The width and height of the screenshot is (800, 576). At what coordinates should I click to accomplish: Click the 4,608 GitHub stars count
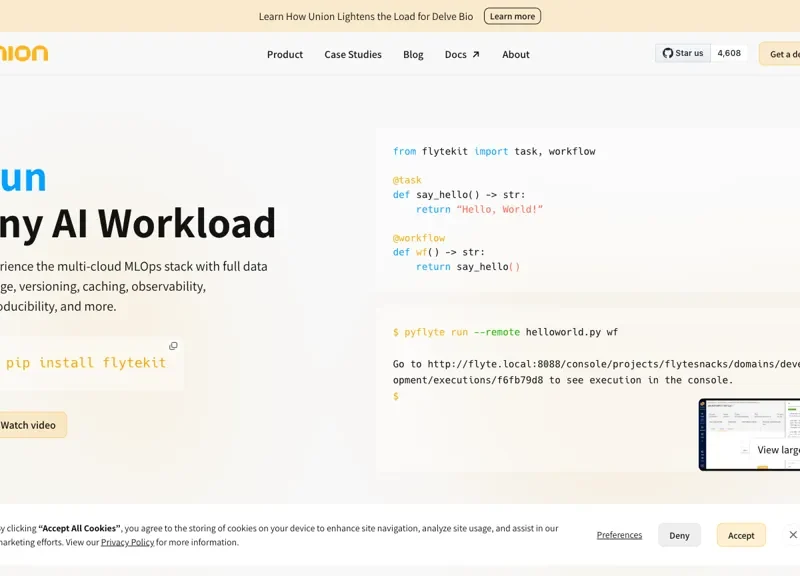[x=729, y=53]
